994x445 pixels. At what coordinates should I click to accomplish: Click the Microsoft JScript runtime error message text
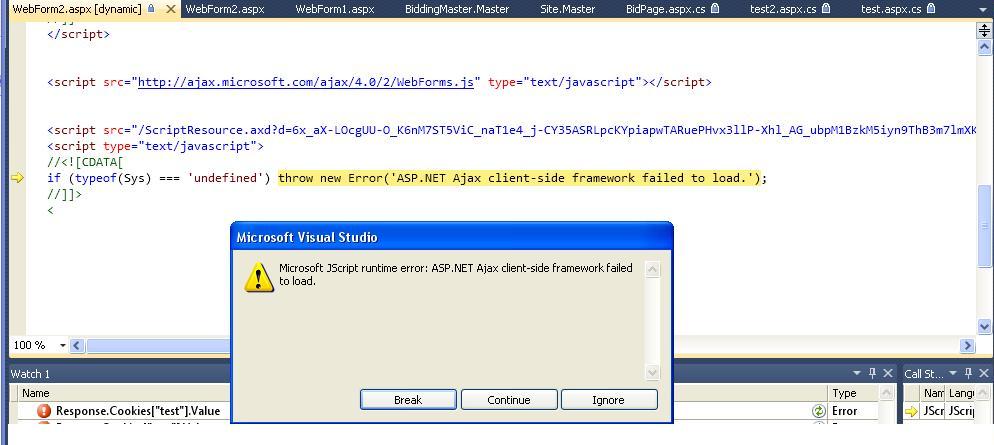(456, 274)
